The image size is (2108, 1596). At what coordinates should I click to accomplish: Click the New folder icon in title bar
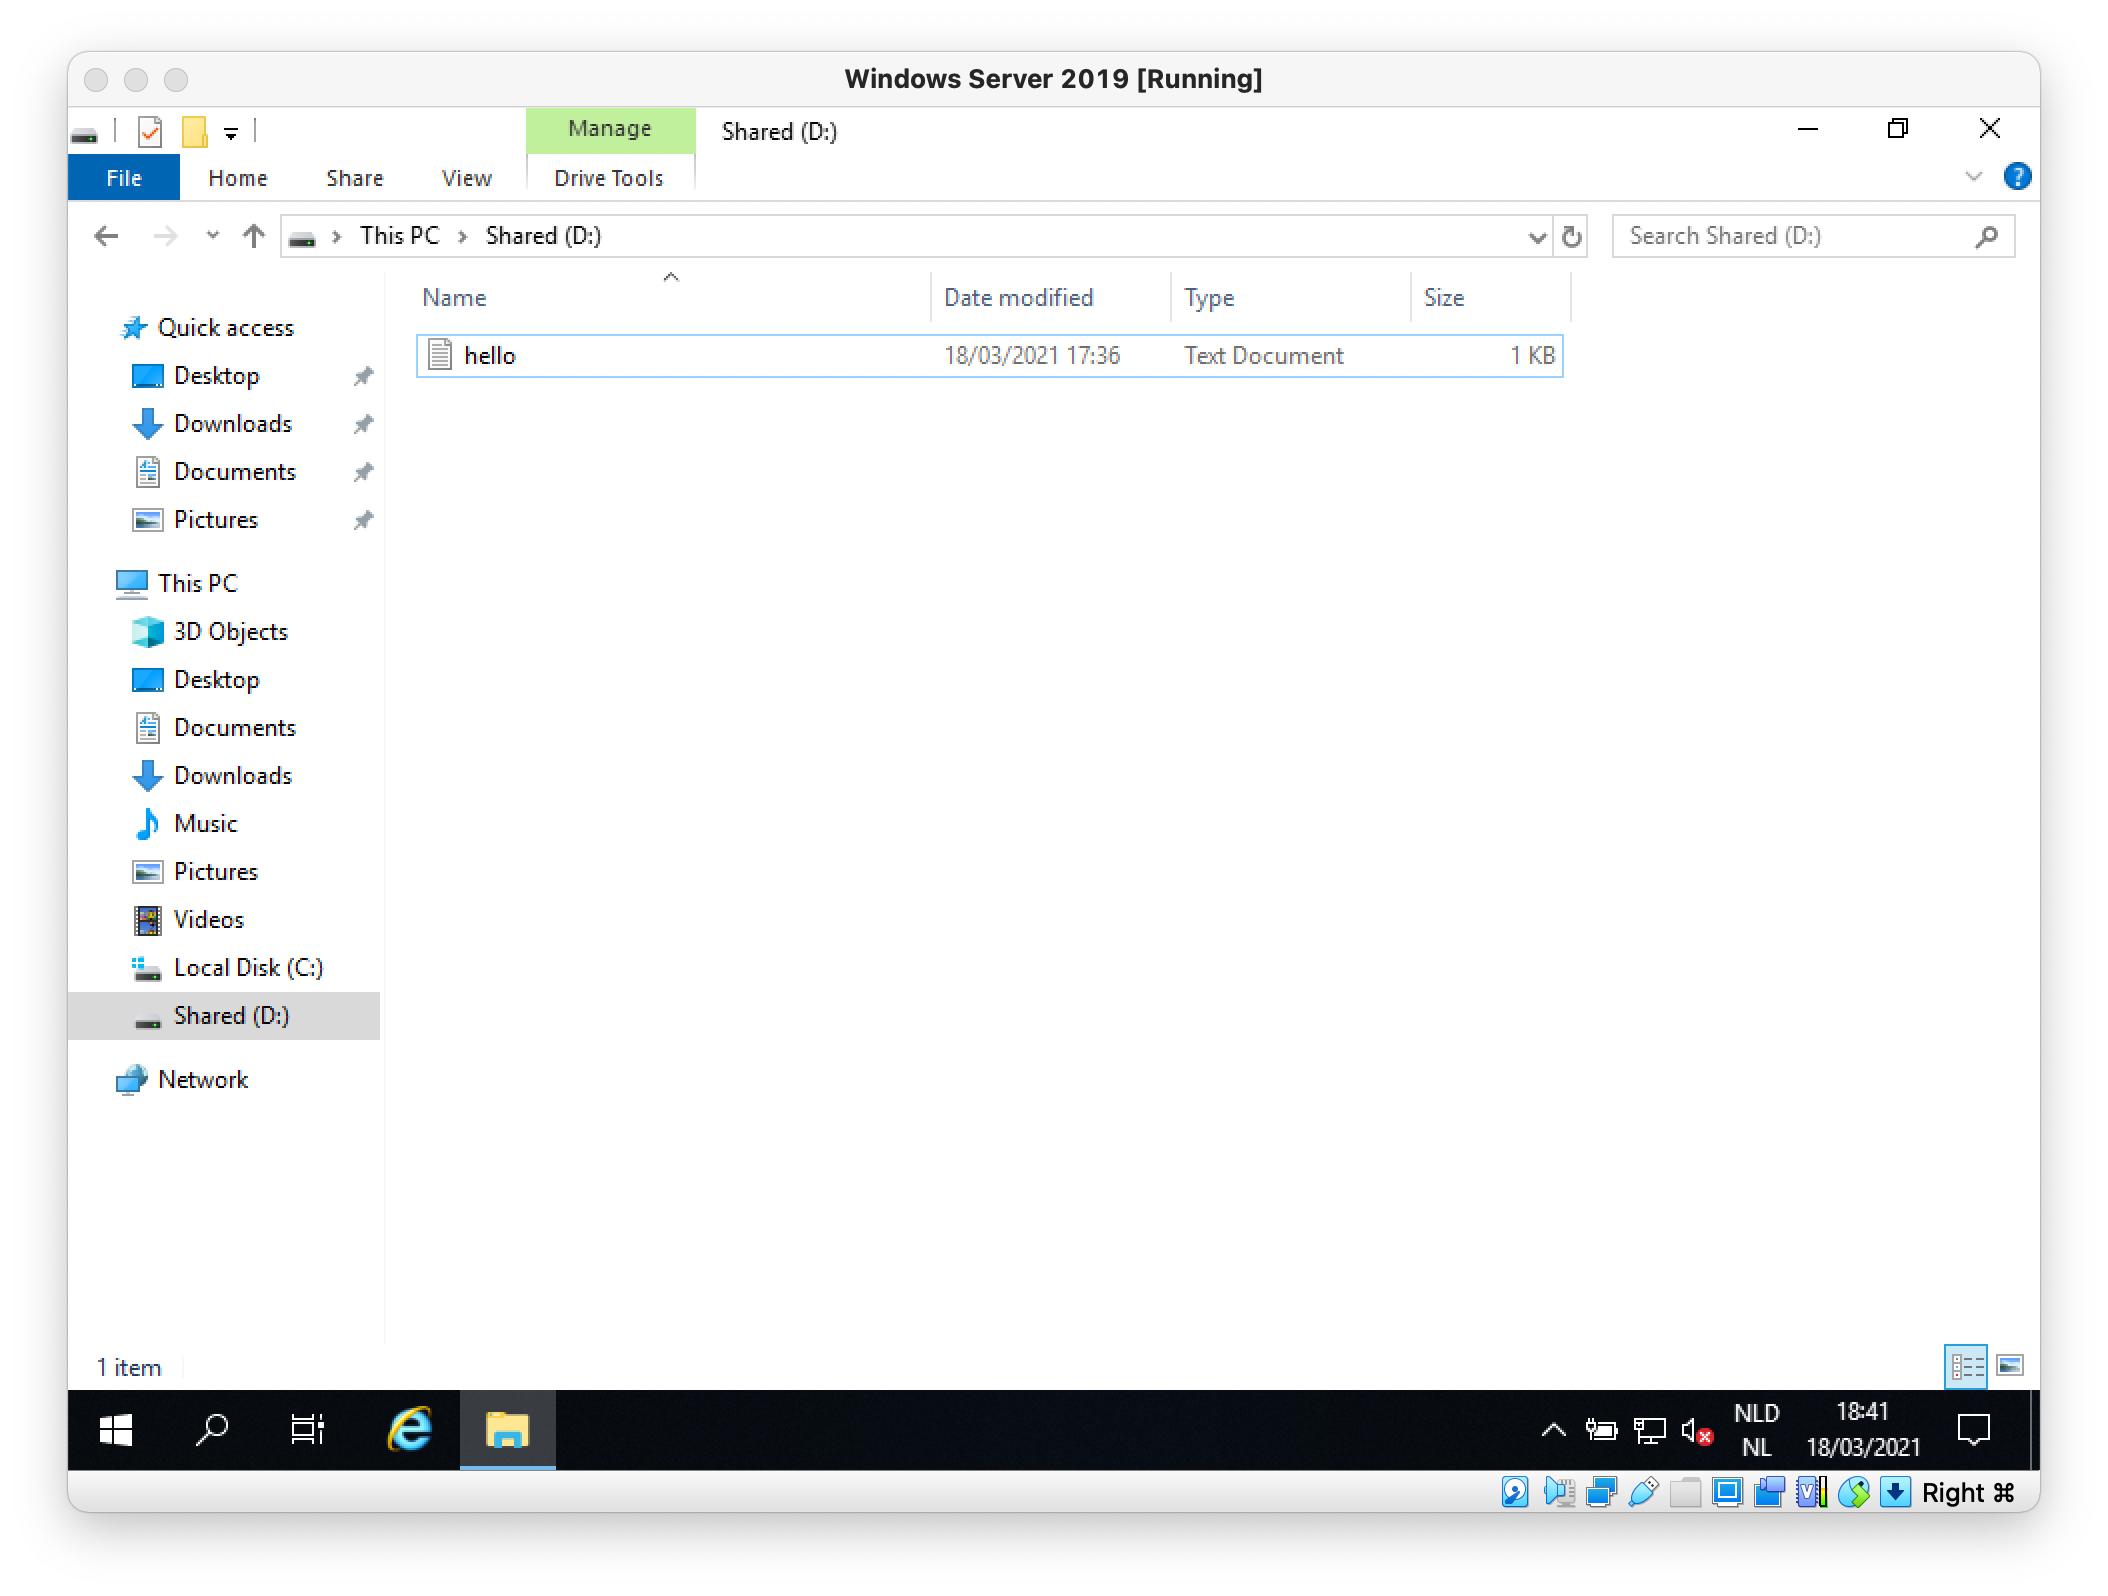194,131
